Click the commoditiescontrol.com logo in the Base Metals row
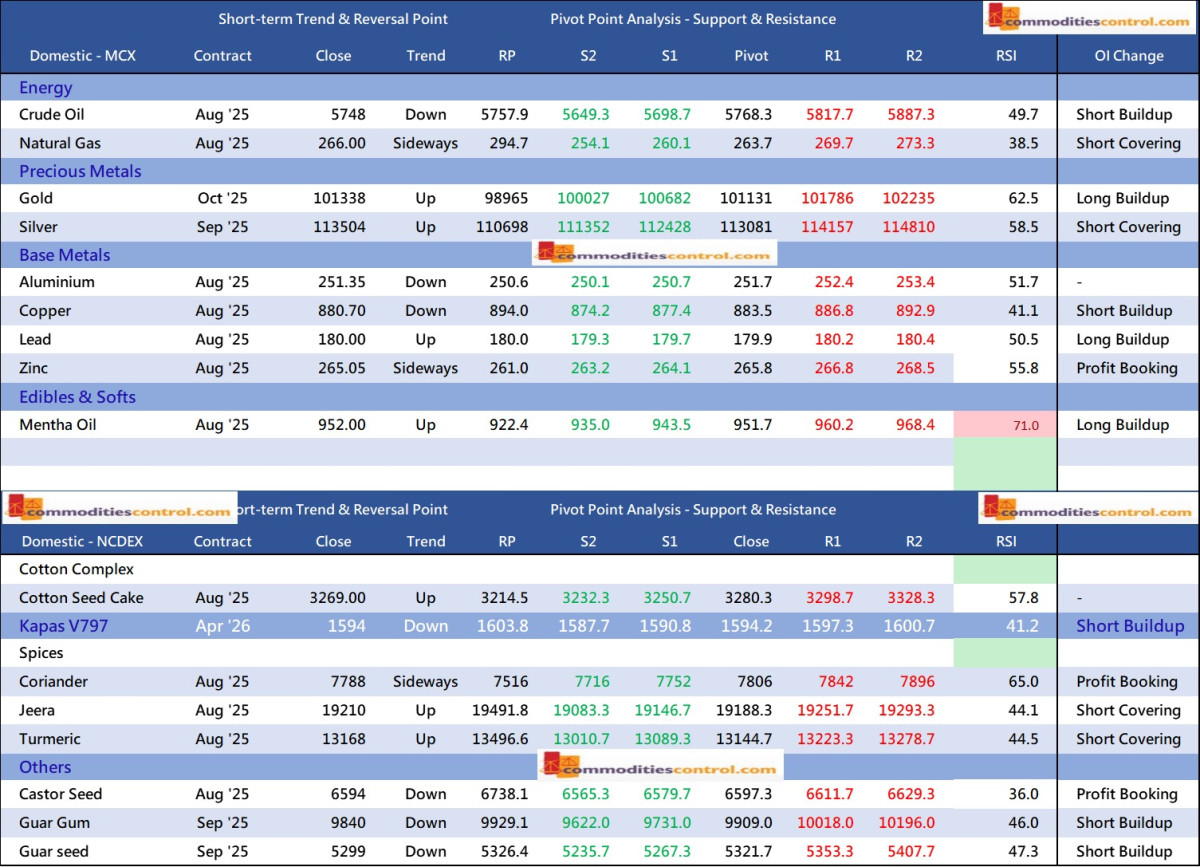Viewport: 1200px width, 867px height. [654, 255]
